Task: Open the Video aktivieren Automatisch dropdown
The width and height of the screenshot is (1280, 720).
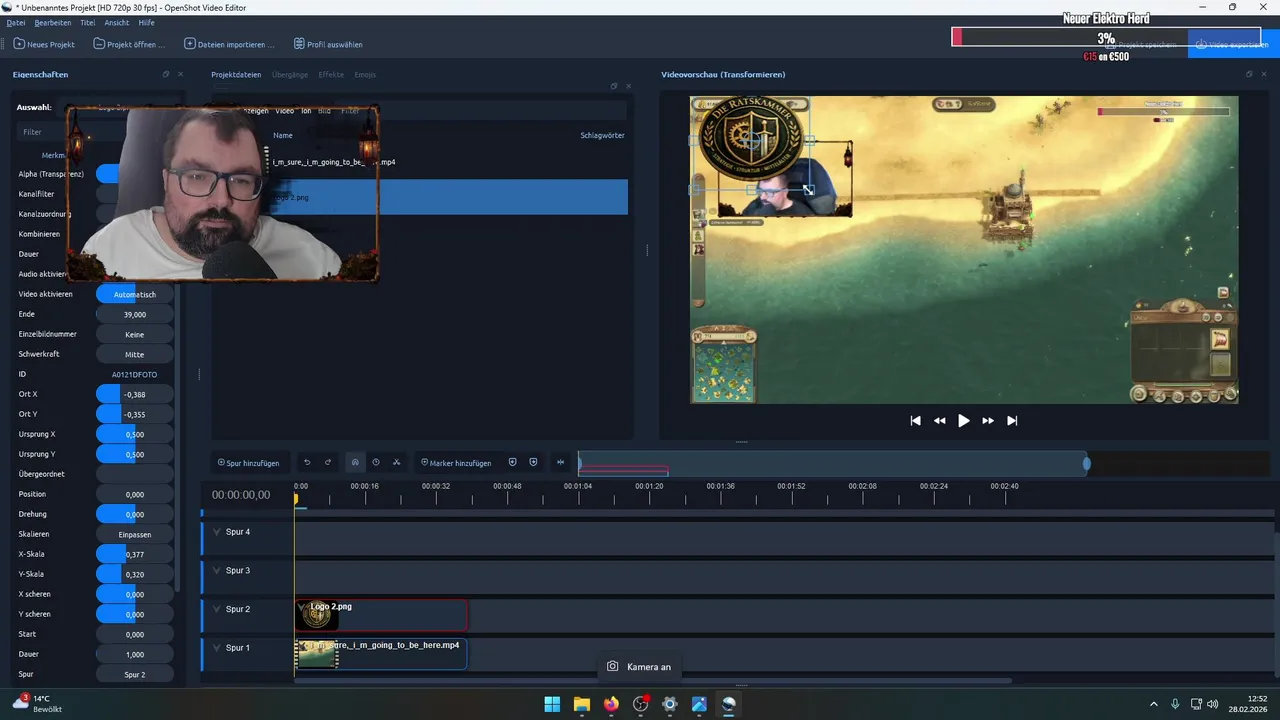Action: tap(134, 294)
